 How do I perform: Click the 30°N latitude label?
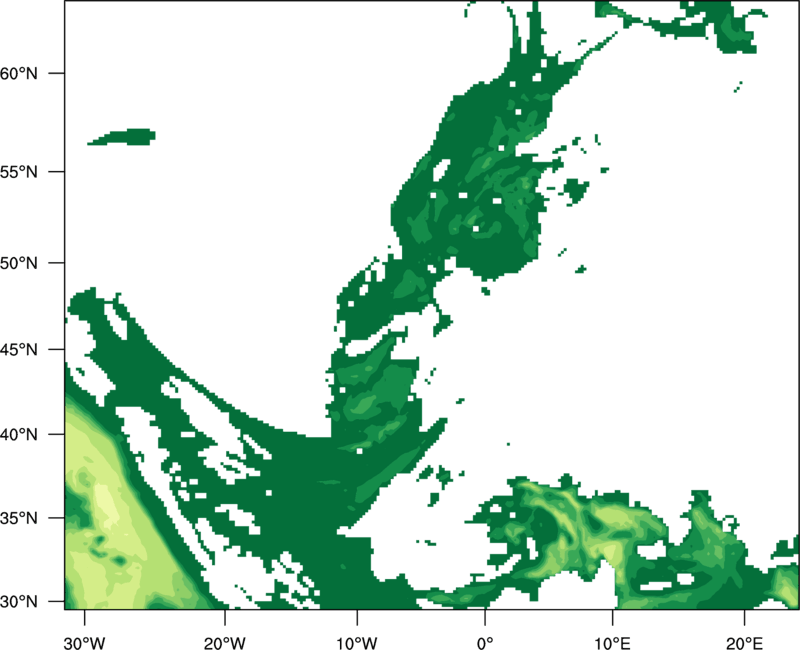click(x=19, y=602)
